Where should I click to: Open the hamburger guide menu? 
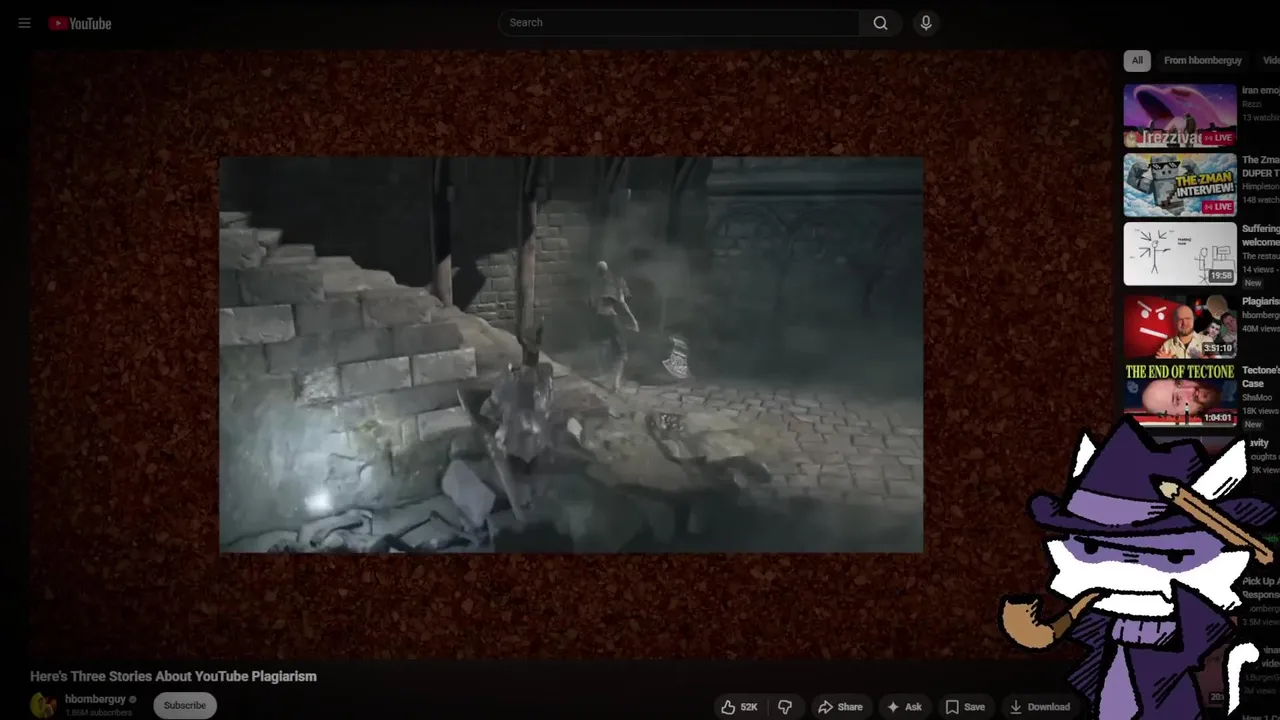point(24,23)
